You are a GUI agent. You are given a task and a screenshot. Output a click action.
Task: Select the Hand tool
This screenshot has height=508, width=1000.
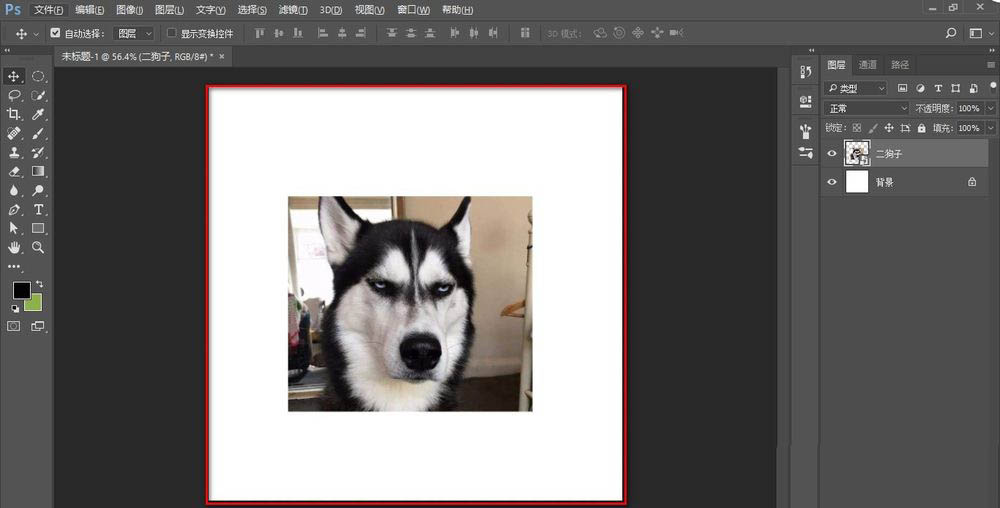point(13,247)
